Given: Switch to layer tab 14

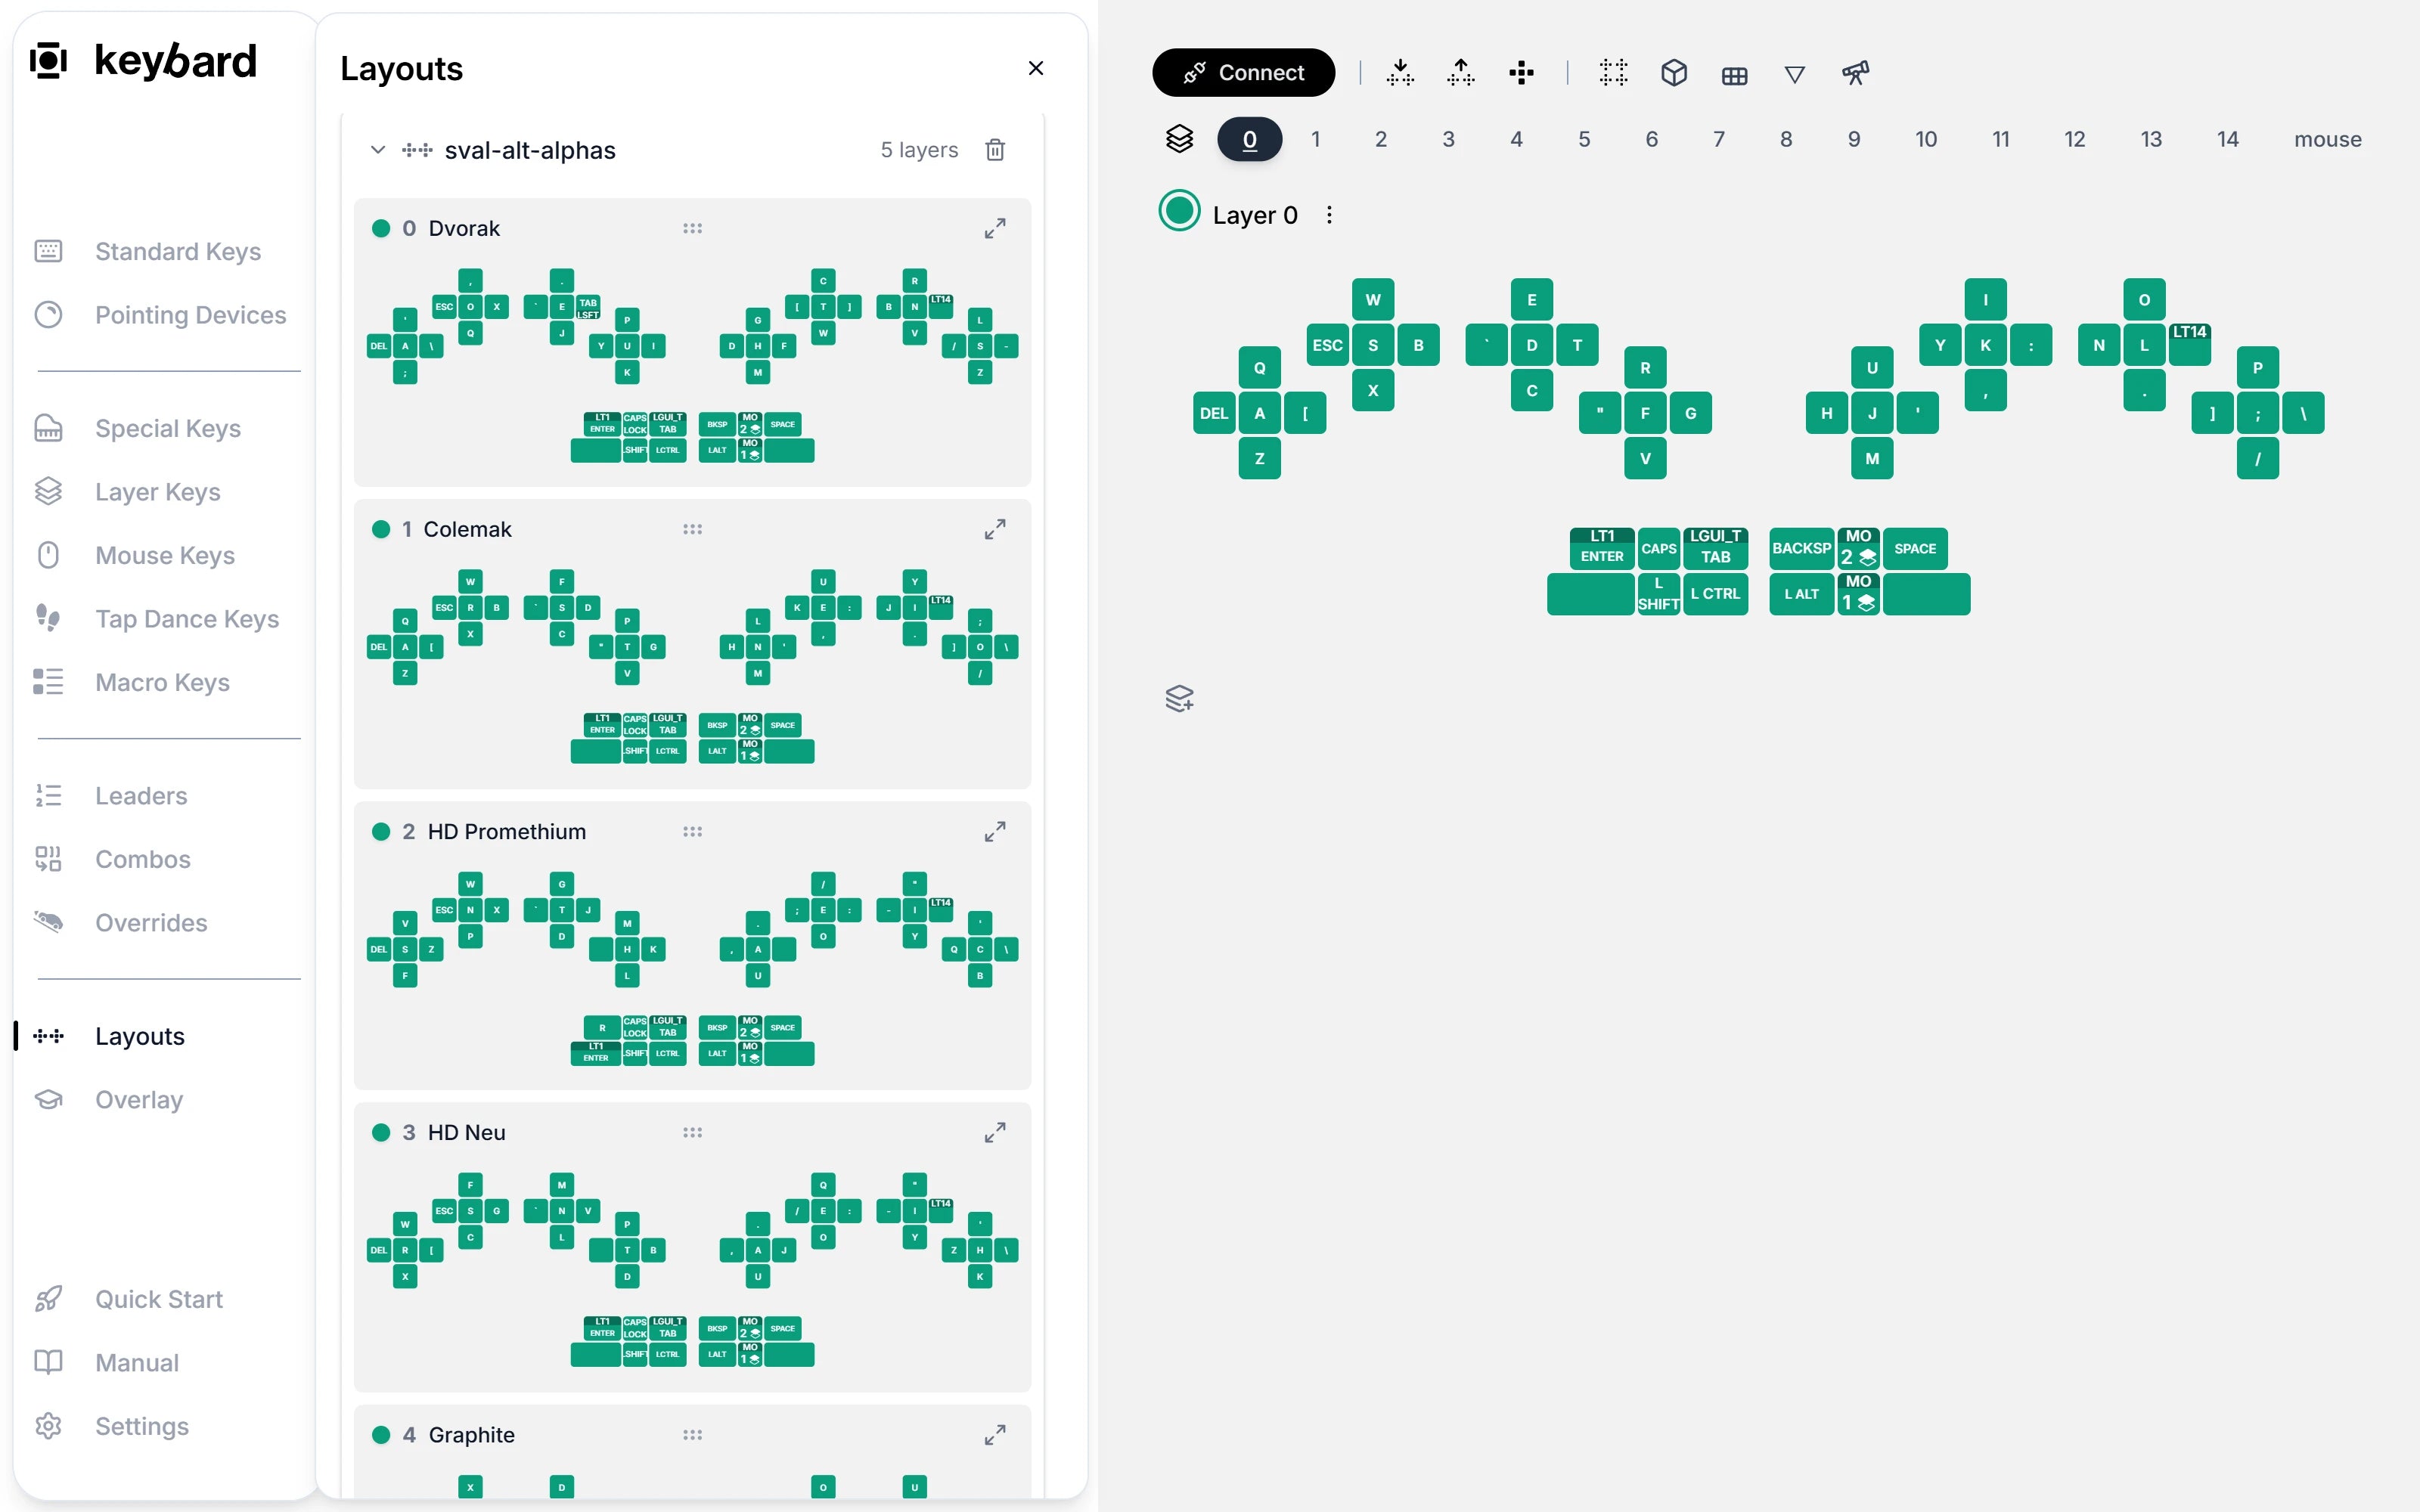Looking at the screenshot, I should (2227, 139).
